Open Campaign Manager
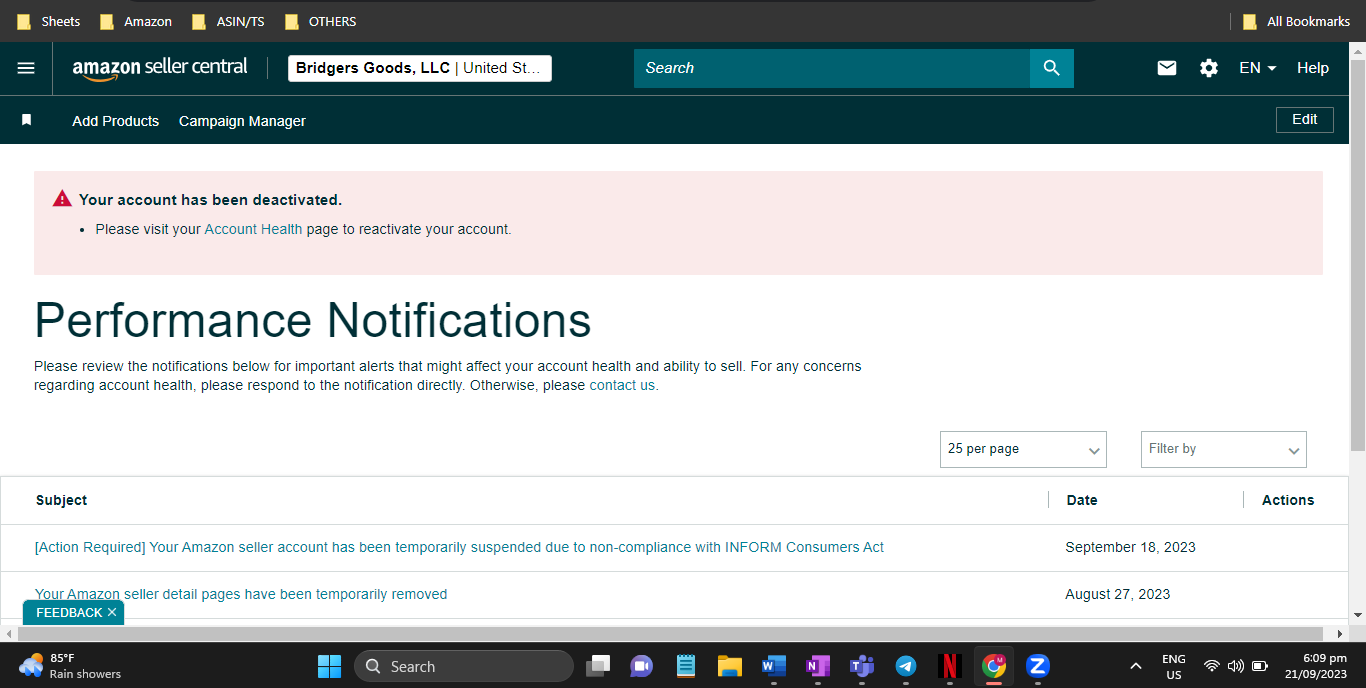Viewport: 1366px width, 688px height. pyautogui.click(x=242, y=121)
